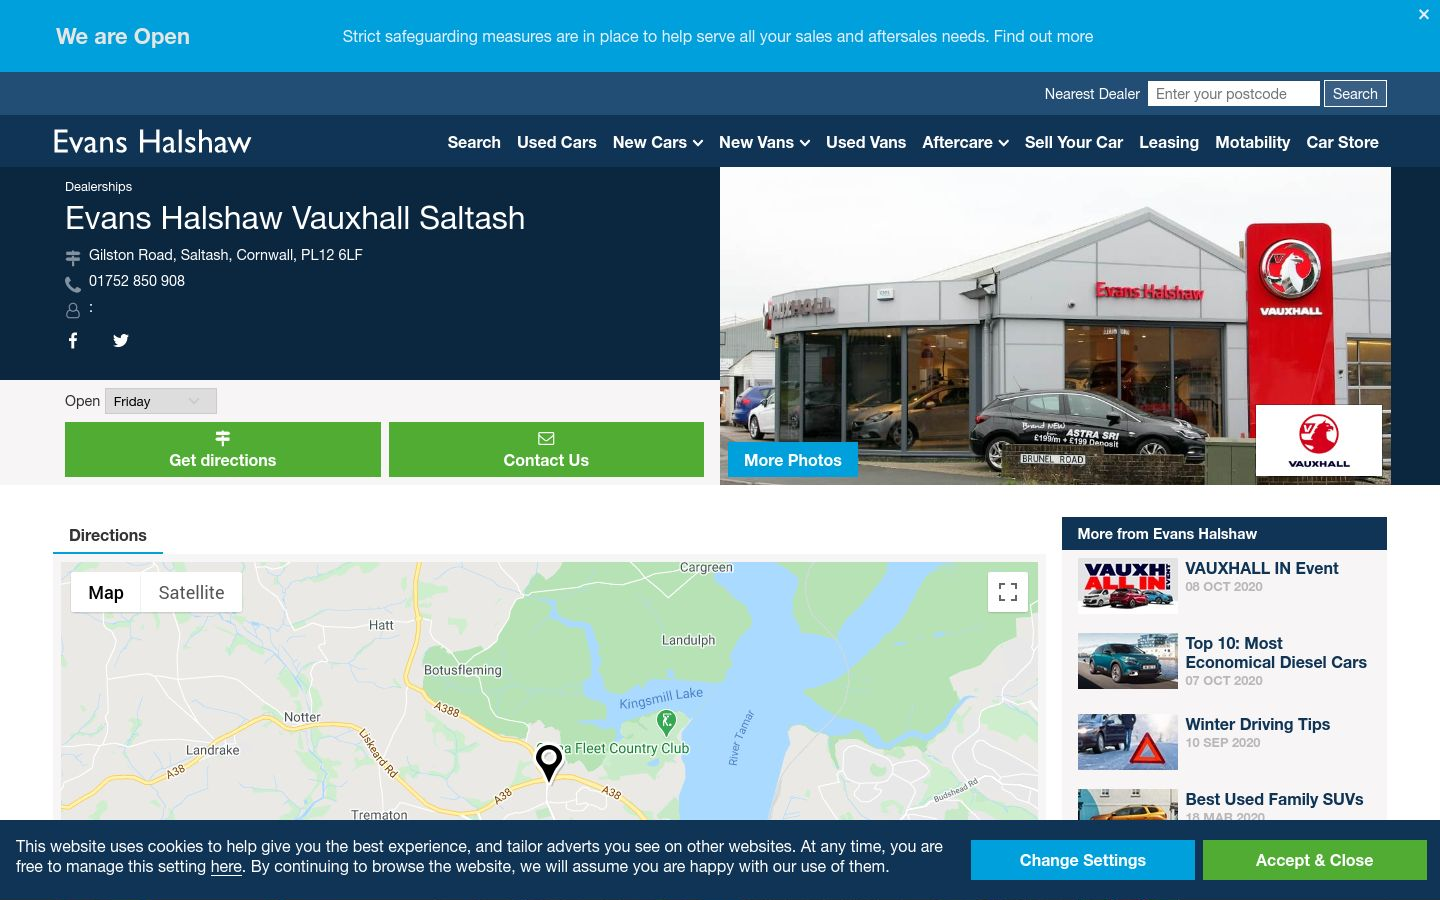Select the Directions tab
1440x900 pixels.
pyautogui.click(x=108, y=535)
